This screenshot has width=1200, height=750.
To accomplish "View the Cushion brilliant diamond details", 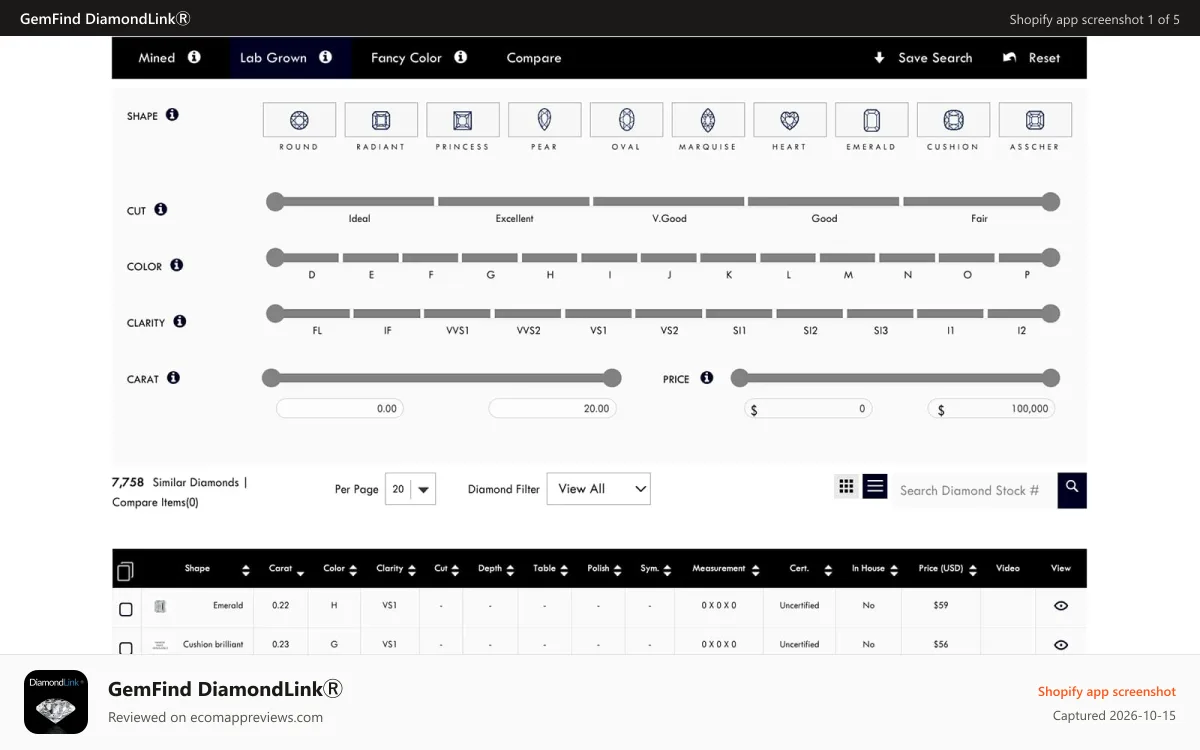I will tap(1061, 645).
